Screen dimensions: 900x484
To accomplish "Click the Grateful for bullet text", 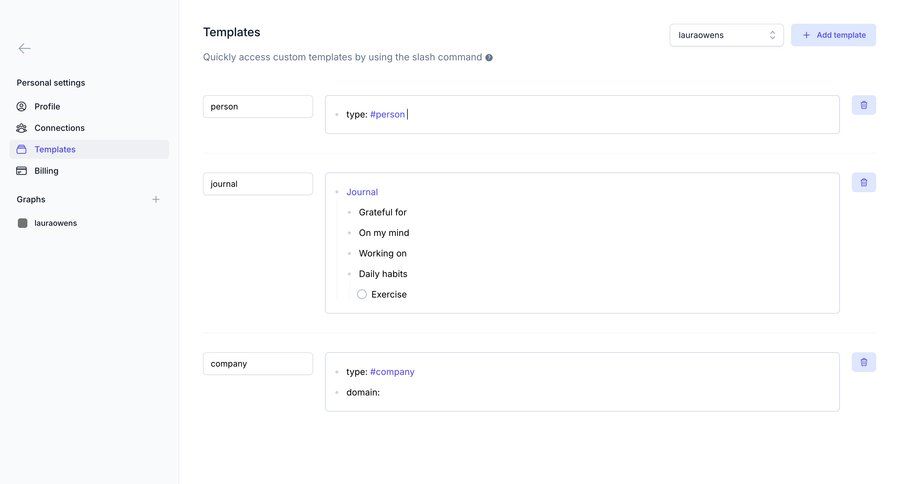I will click(x=382, y=212).
